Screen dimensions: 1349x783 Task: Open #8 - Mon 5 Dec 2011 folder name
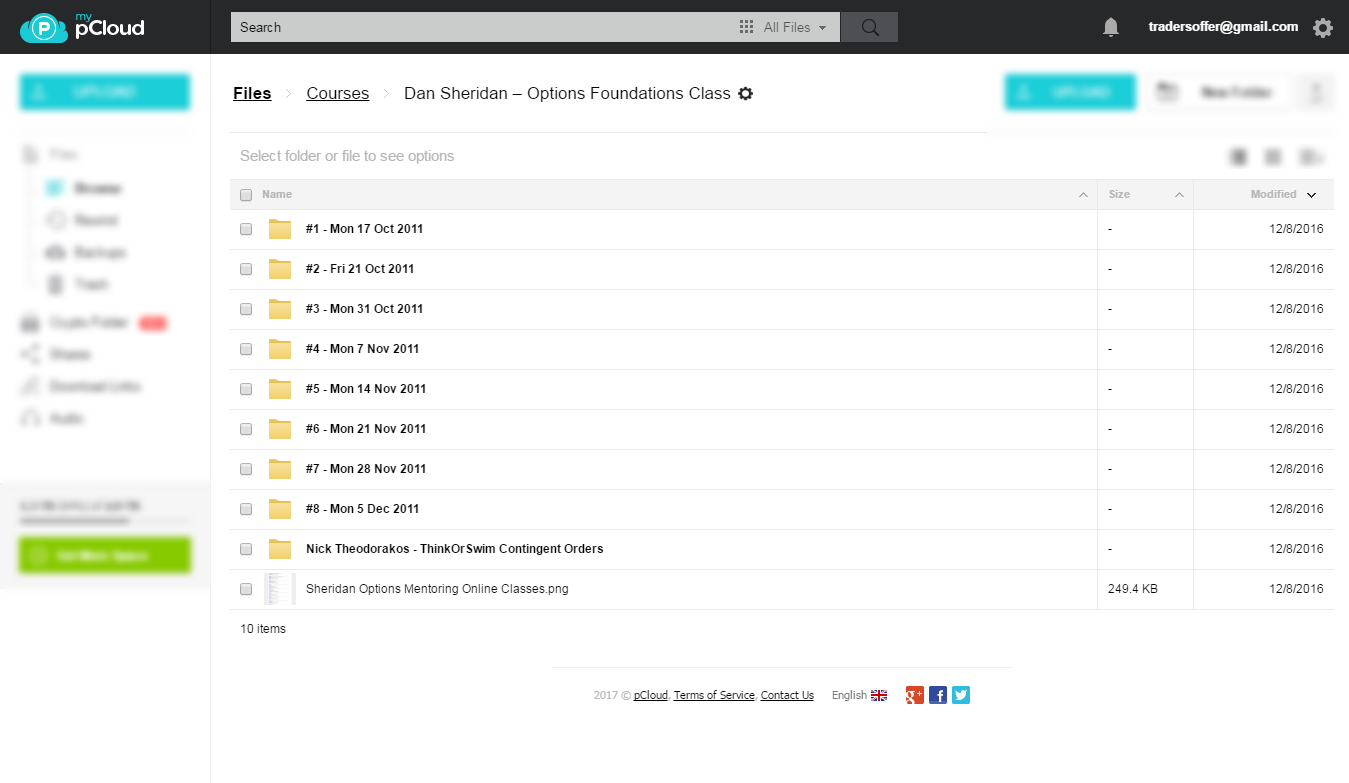(362, 509)
